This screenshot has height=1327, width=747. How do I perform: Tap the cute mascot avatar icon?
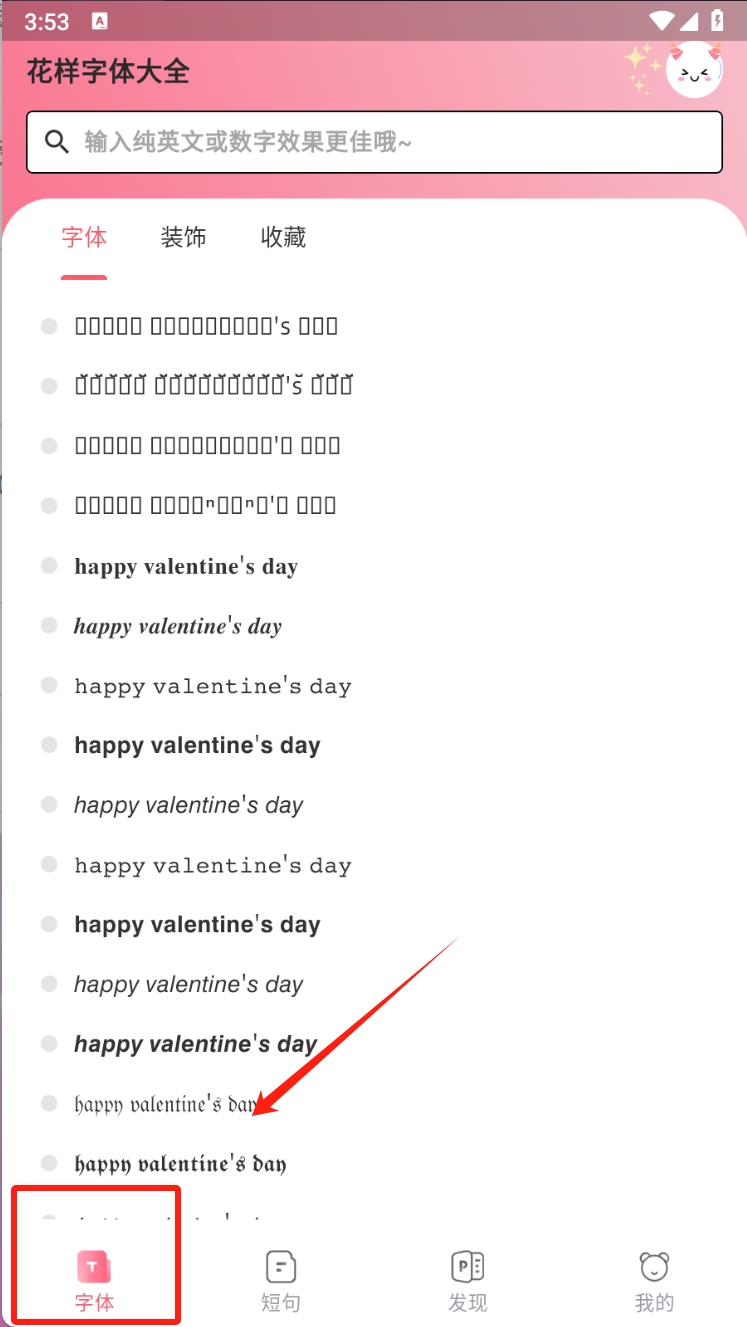click(693, 69)
